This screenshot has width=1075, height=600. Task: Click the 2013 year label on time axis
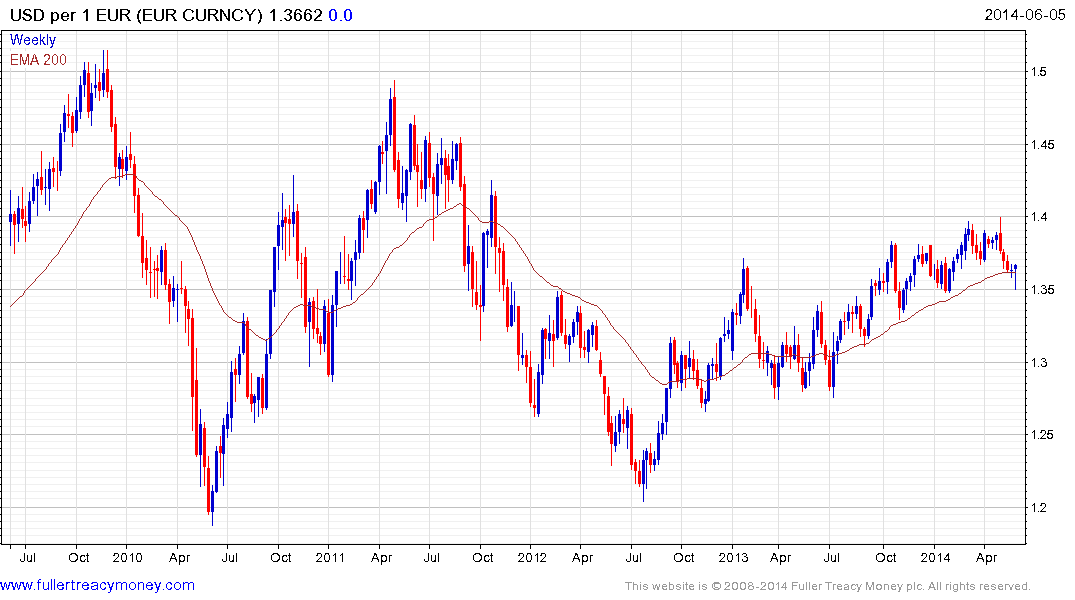tap(733, 557)
